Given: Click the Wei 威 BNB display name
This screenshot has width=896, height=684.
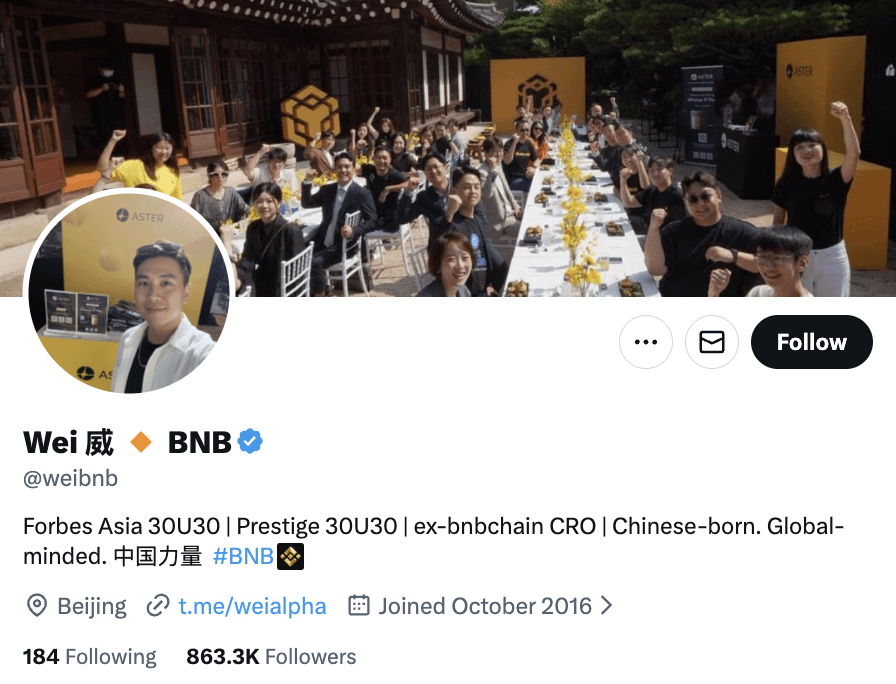Looking at the screenshot, I should (x=127, y=442).
